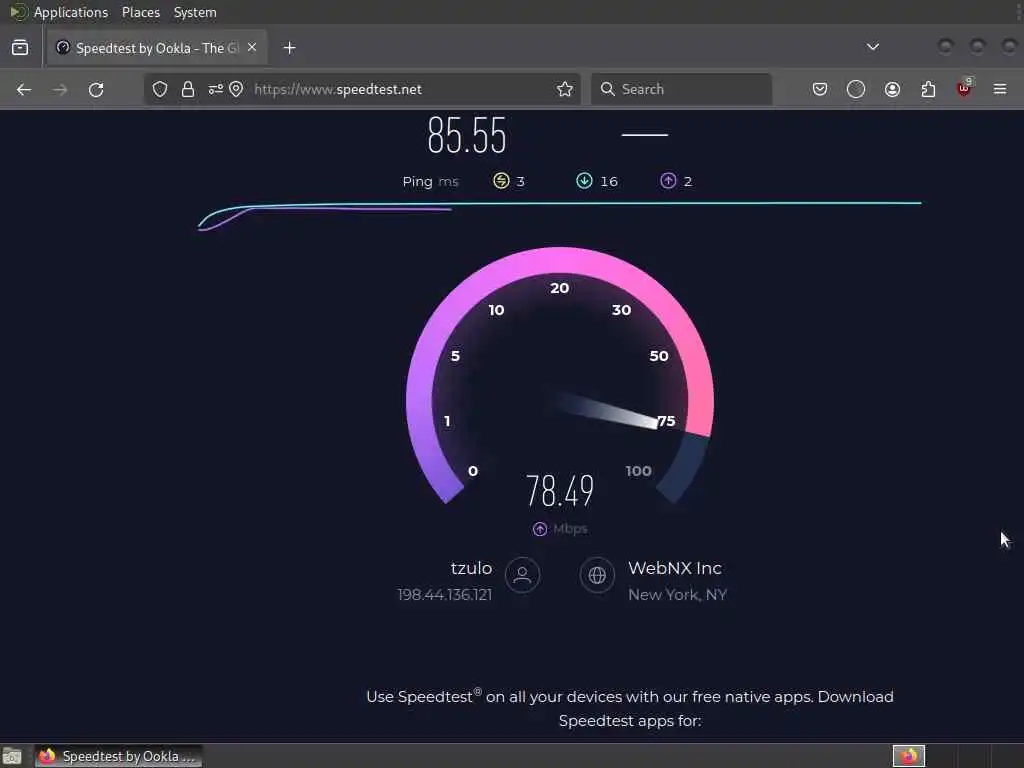The width and height of the screenshot is (1024, 768).
Task: Open a new browser tab
Action: [289, 48]
